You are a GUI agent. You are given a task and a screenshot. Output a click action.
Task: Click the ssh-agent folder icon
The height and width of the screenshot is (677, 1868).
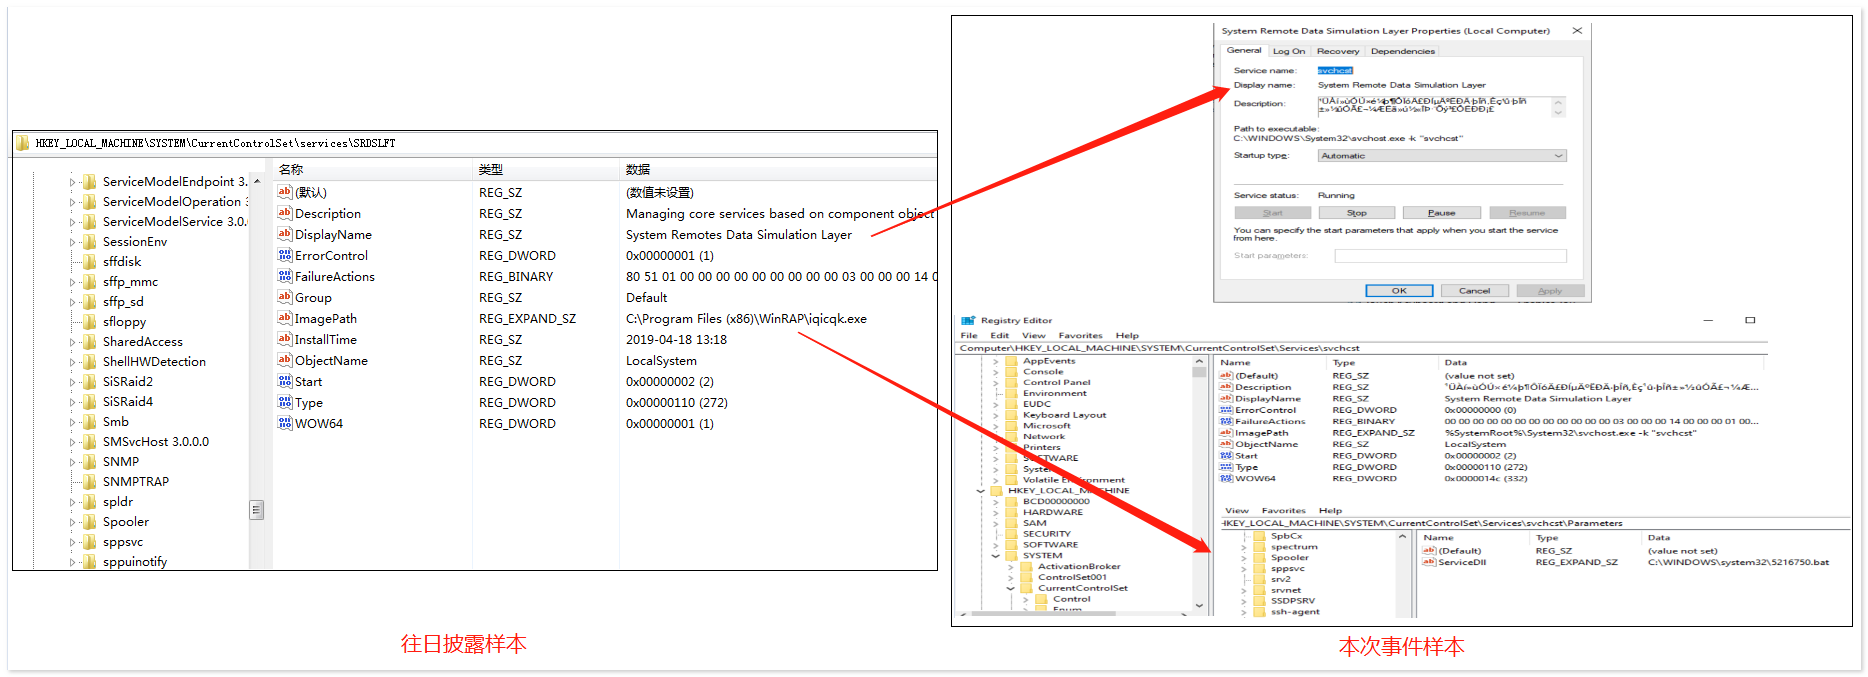coord(1260,612)
